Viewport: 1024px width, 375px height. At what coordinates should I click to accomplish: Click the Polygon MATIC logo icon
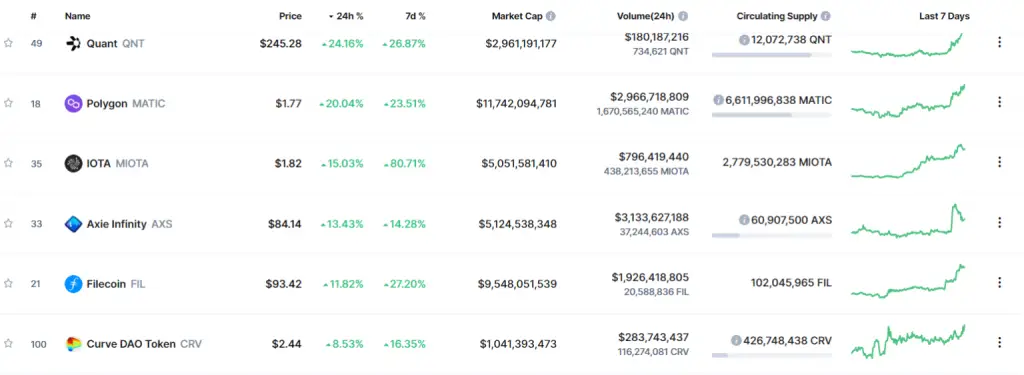coord(73,103)
